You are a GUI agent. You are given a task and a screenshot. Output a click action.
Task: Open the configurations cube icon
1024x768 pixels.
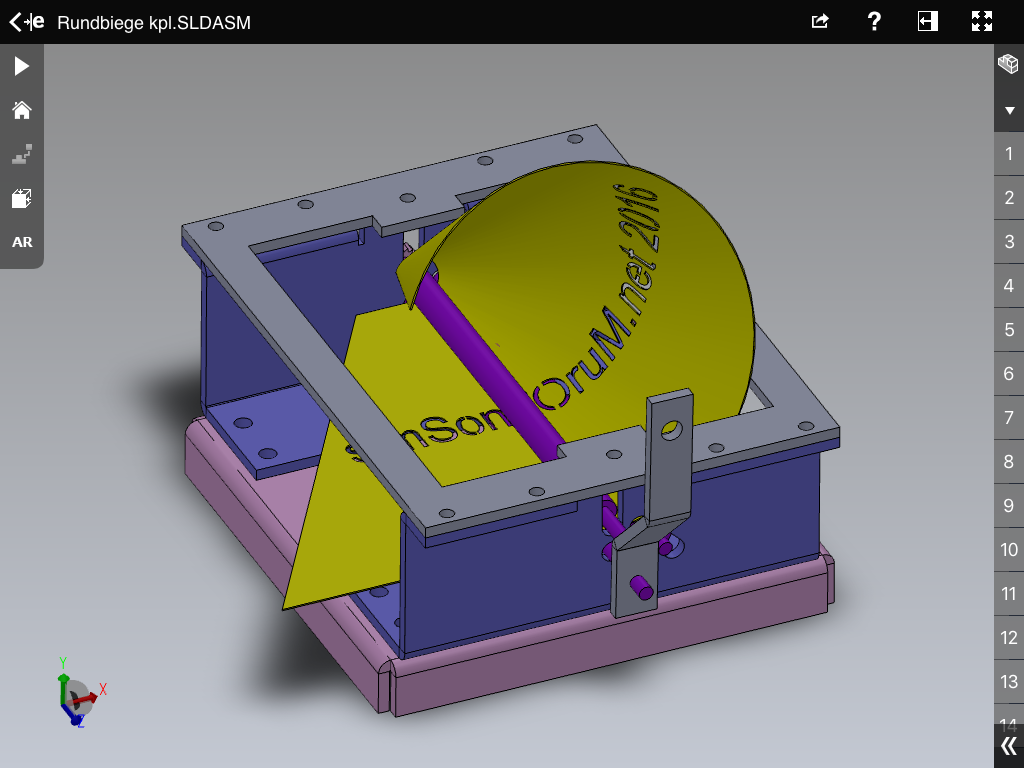[x=1008, y=65]
